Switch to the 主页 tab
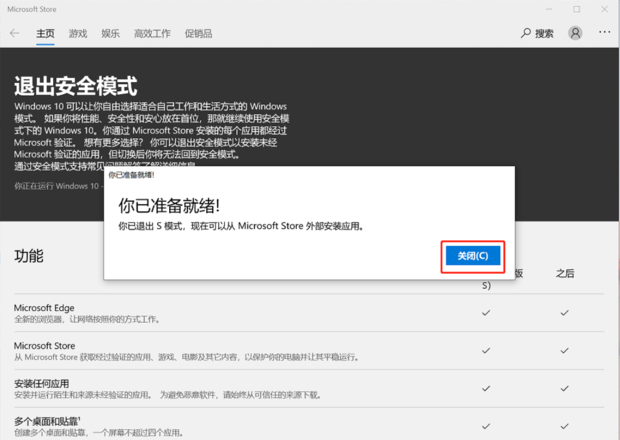Viewport: 620px width, 440px height. pyautogui.click(x=45, y=34)
